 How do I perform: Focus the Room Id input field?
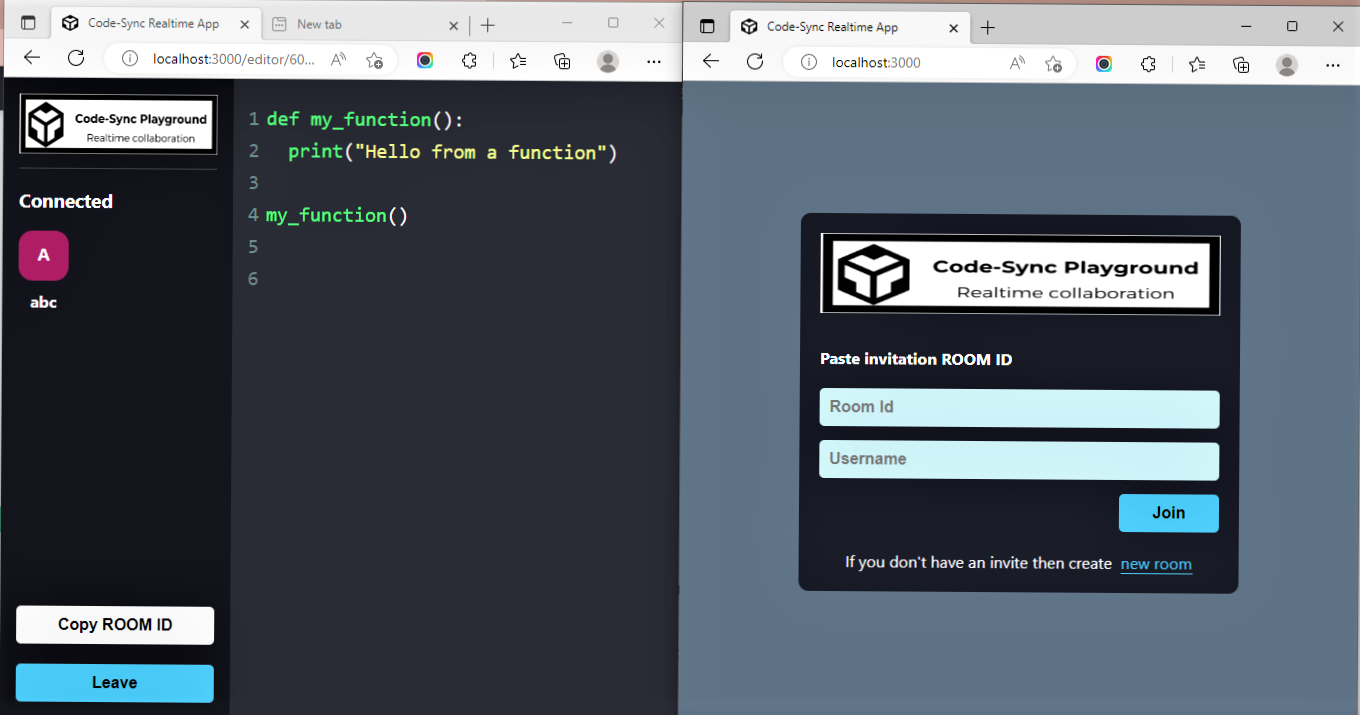click(x=1019, y=409)
